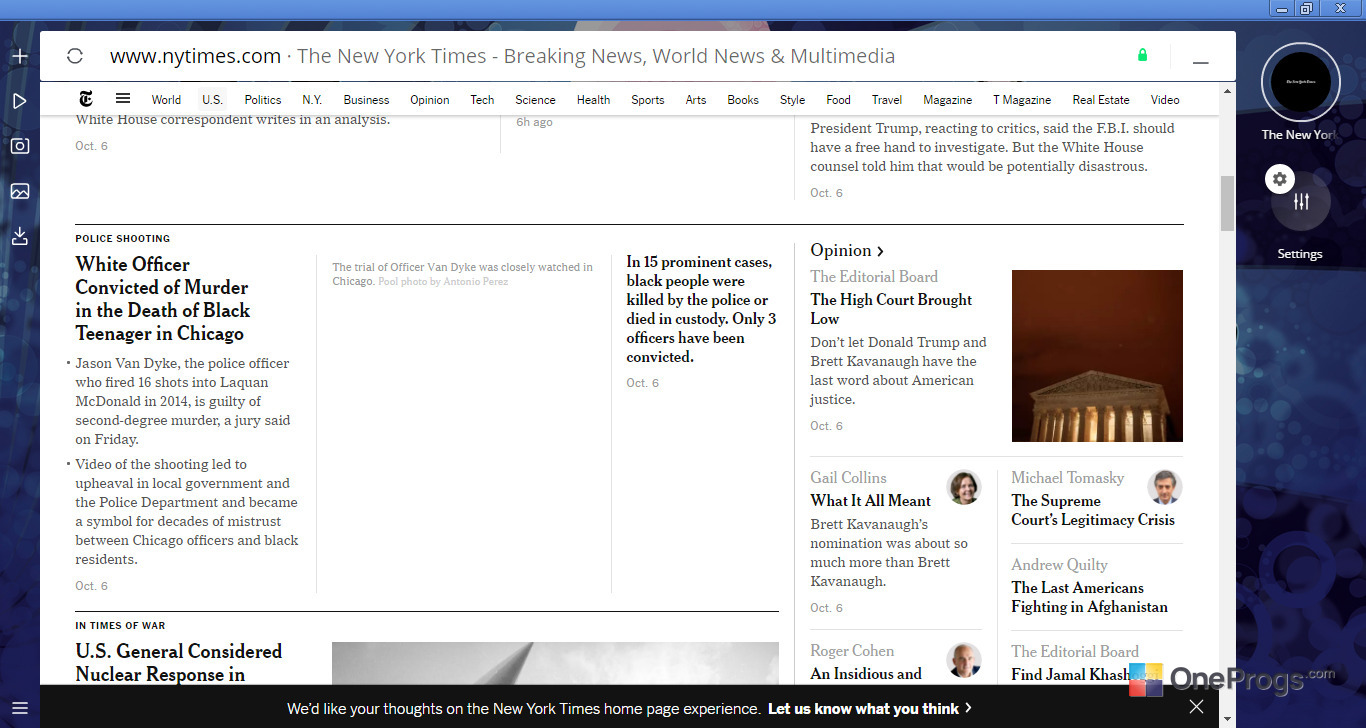Take a screenshot with camera icon
The width and height of the screenshot is (1366, 728).
19,146
